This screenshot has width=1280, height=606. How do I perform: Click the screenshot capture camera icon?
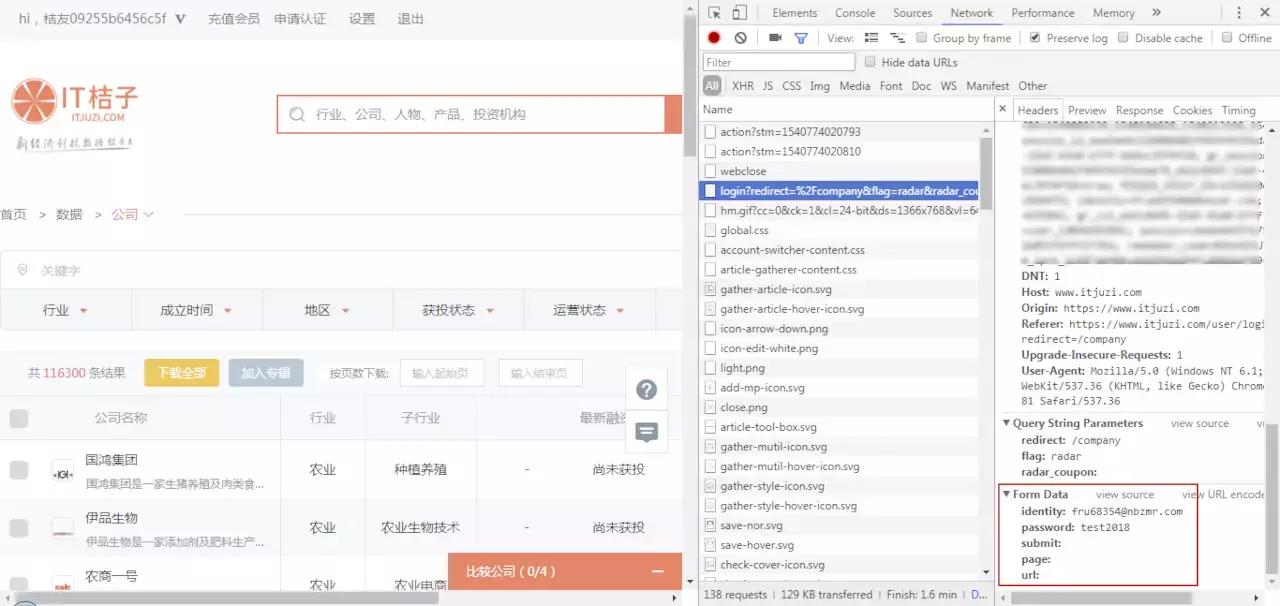(x=777, y=38)
